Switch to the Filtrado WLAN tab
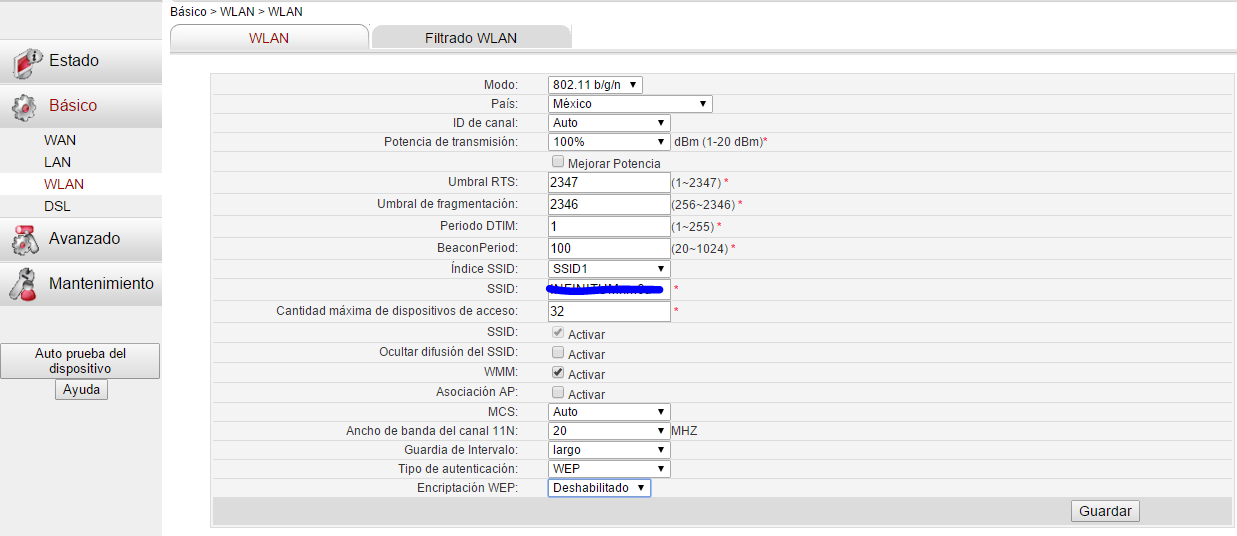This screenshot has width=1237, height=536. click(x=470, y=38)
